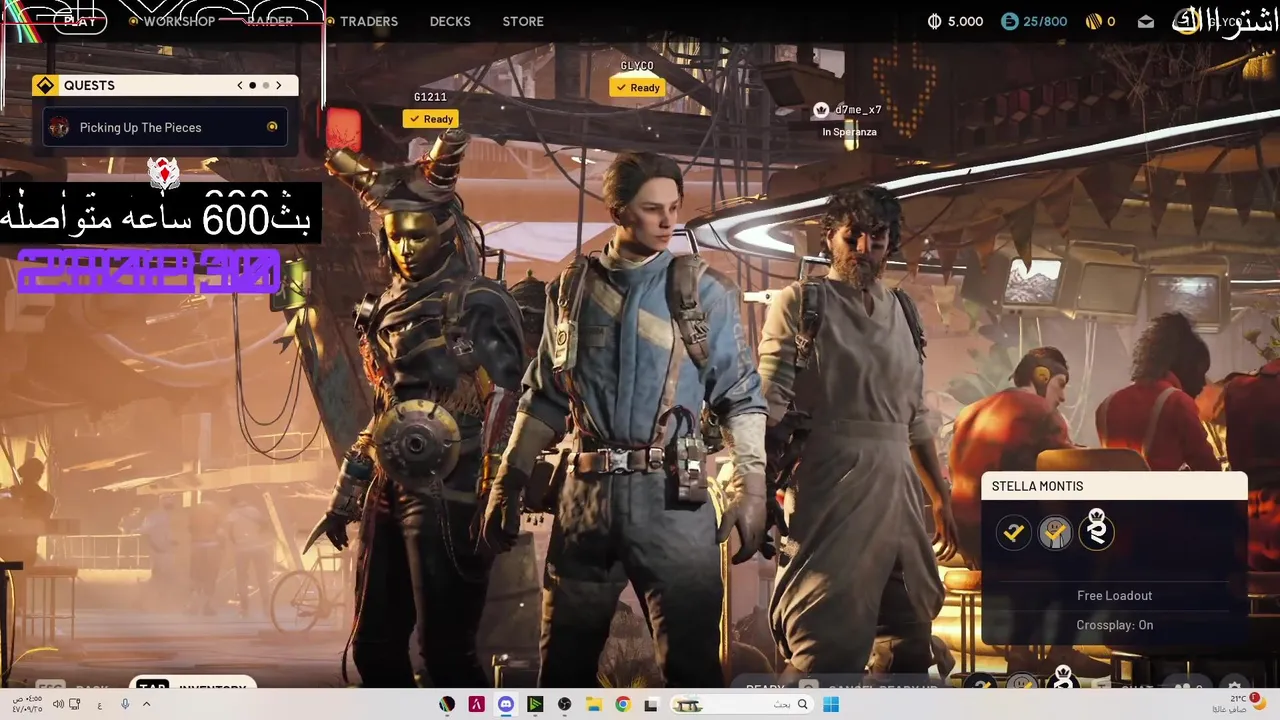Click the STELLA MONTIS map header
This screenshot has height=720, width=1280.
[x=1114, y=486]
